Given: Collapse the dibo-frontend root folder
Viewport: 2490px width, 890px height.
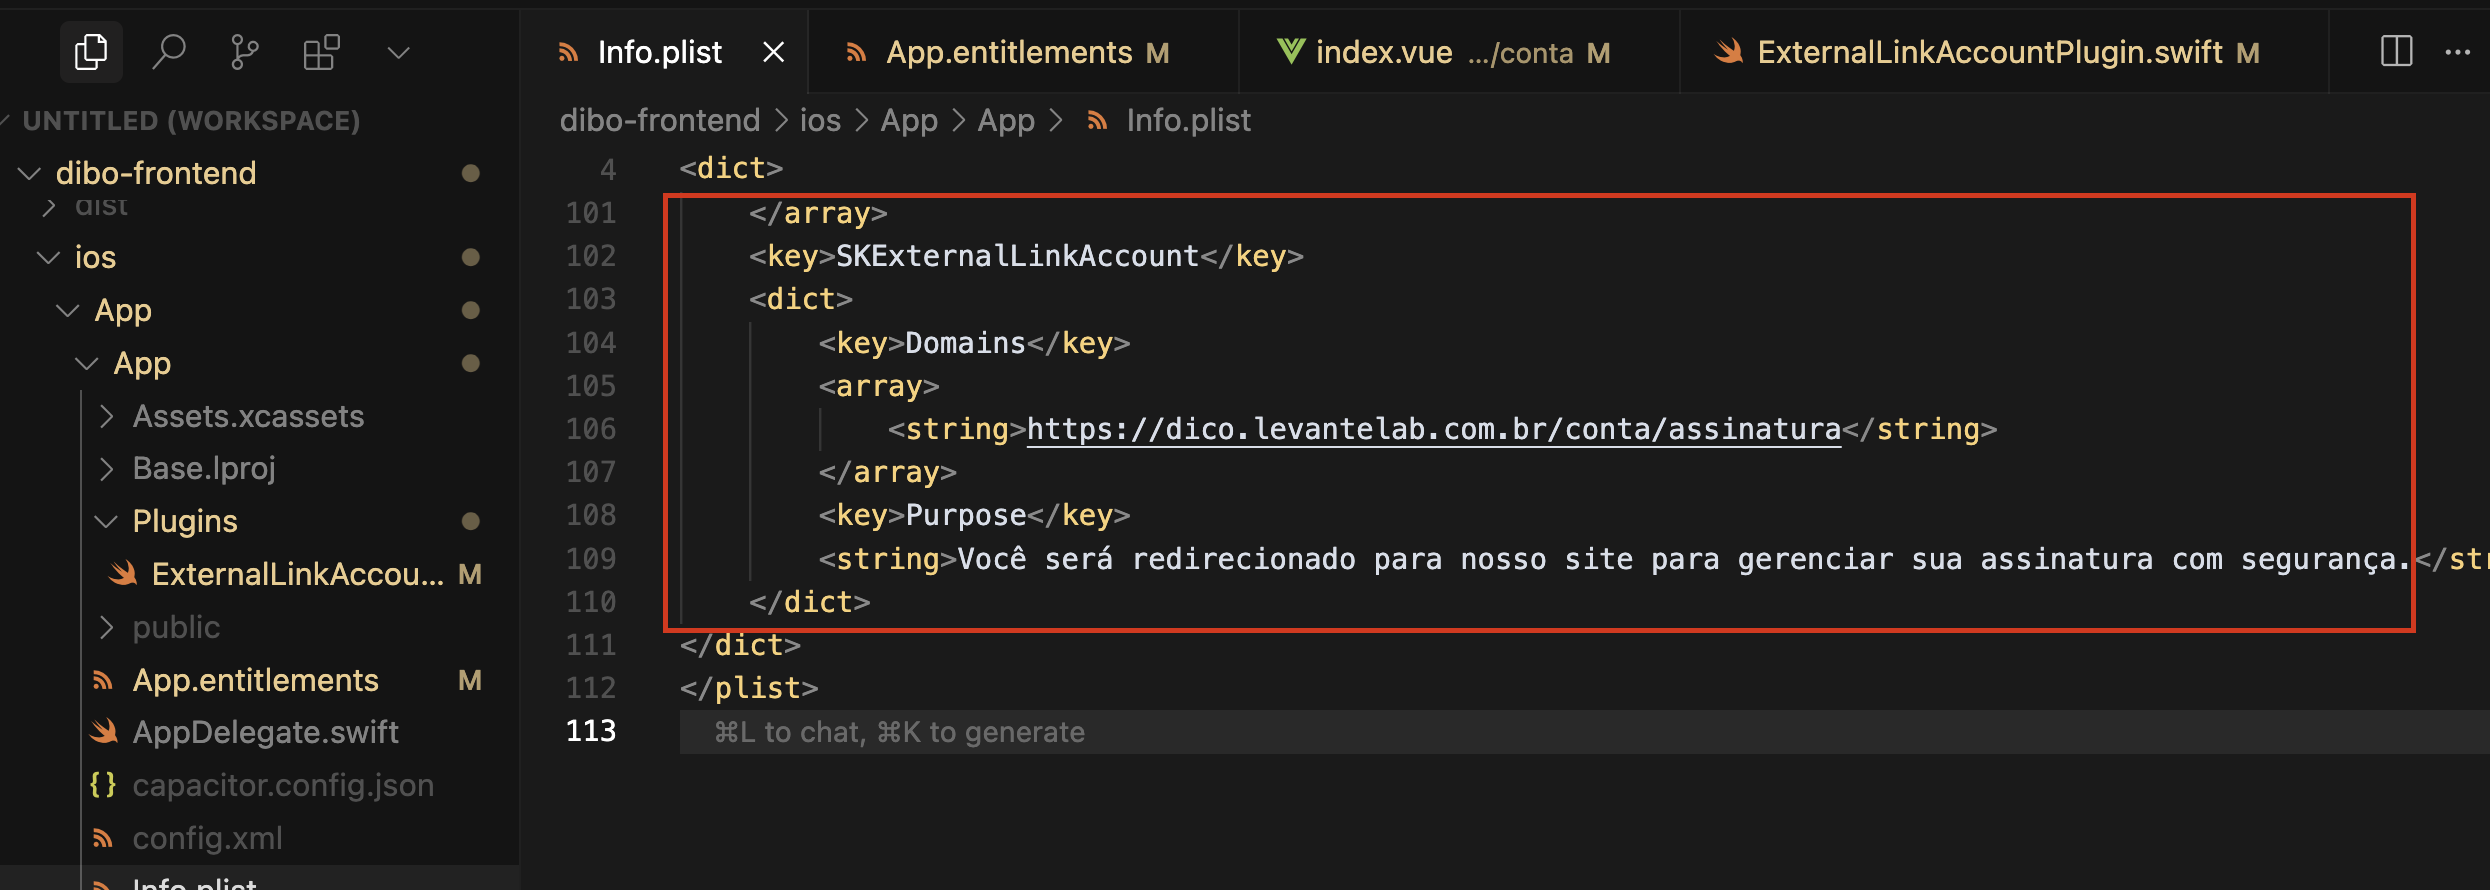Looking at the screenshot, I should 30,174.
